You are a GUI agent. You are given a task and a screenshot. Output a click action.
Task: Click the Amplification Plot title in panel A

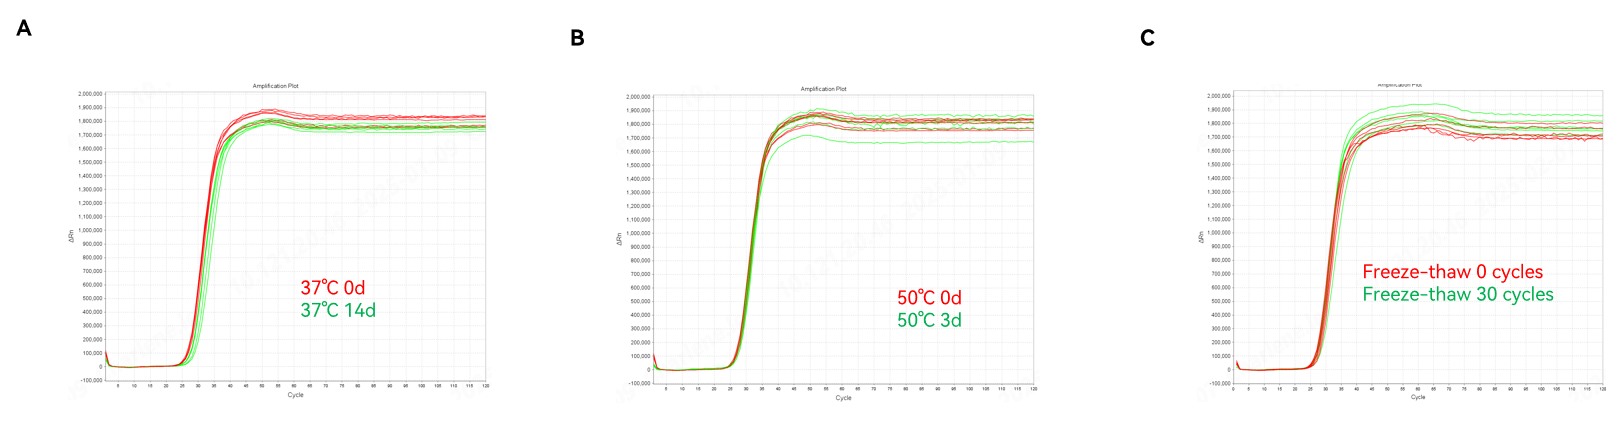275,86
